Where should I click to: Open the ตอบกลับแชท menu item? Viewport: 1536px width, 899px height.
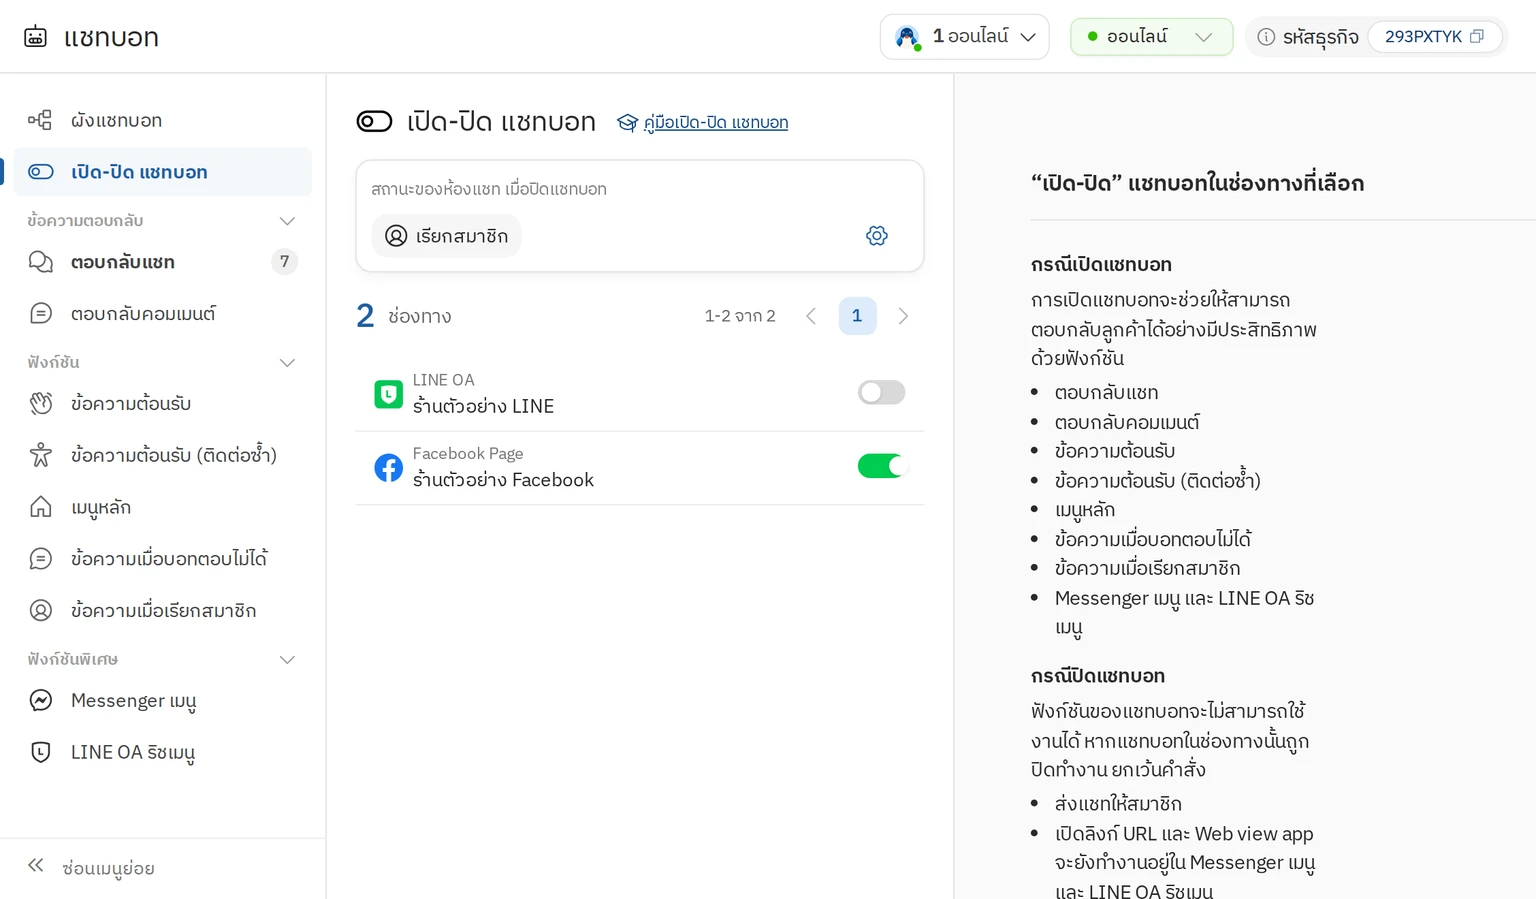click(x=162, y=262)
